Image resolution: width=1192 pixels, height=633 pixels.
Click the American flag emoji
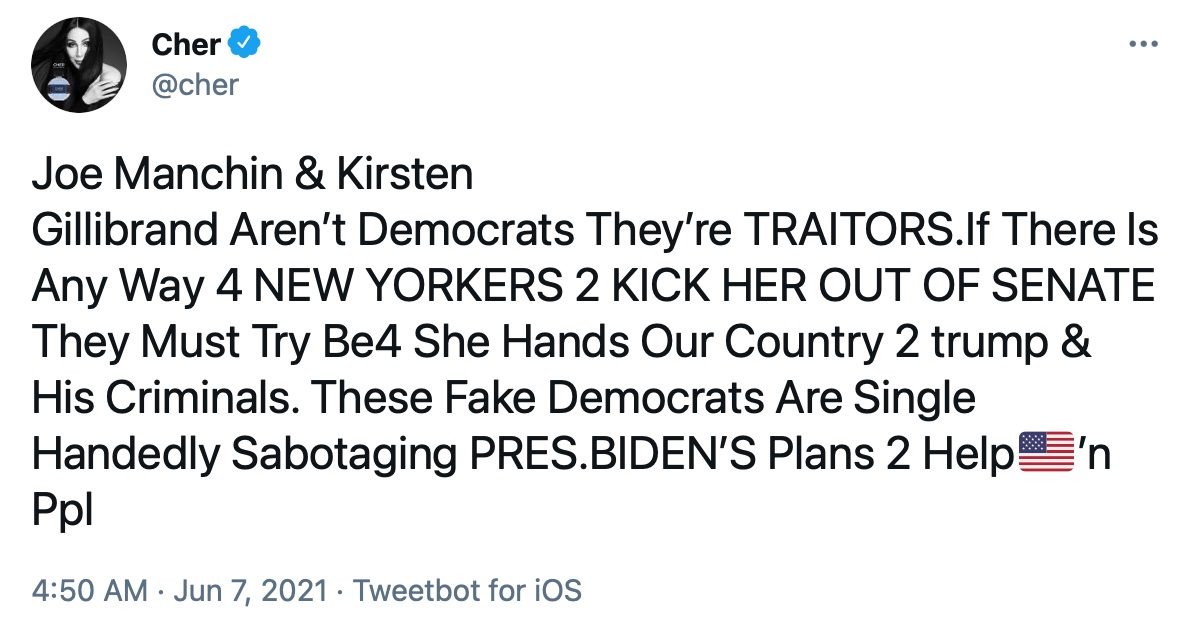tap(1046, 454)
